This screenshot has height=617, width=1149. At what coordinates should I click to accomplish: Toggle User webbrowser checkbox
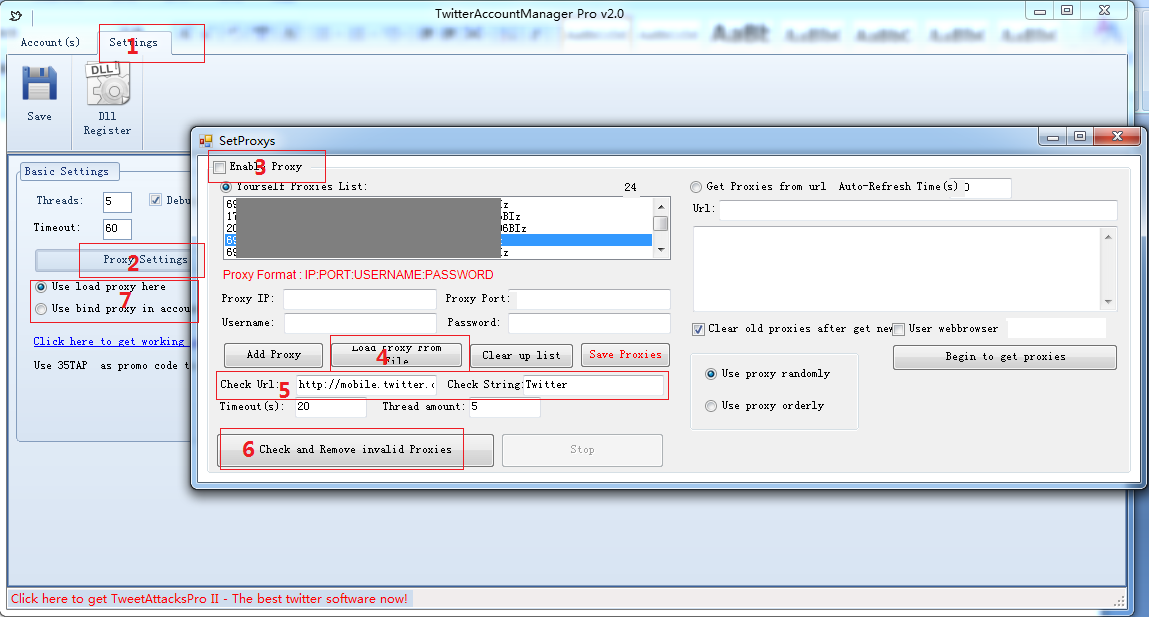click(x=898, y=330)
